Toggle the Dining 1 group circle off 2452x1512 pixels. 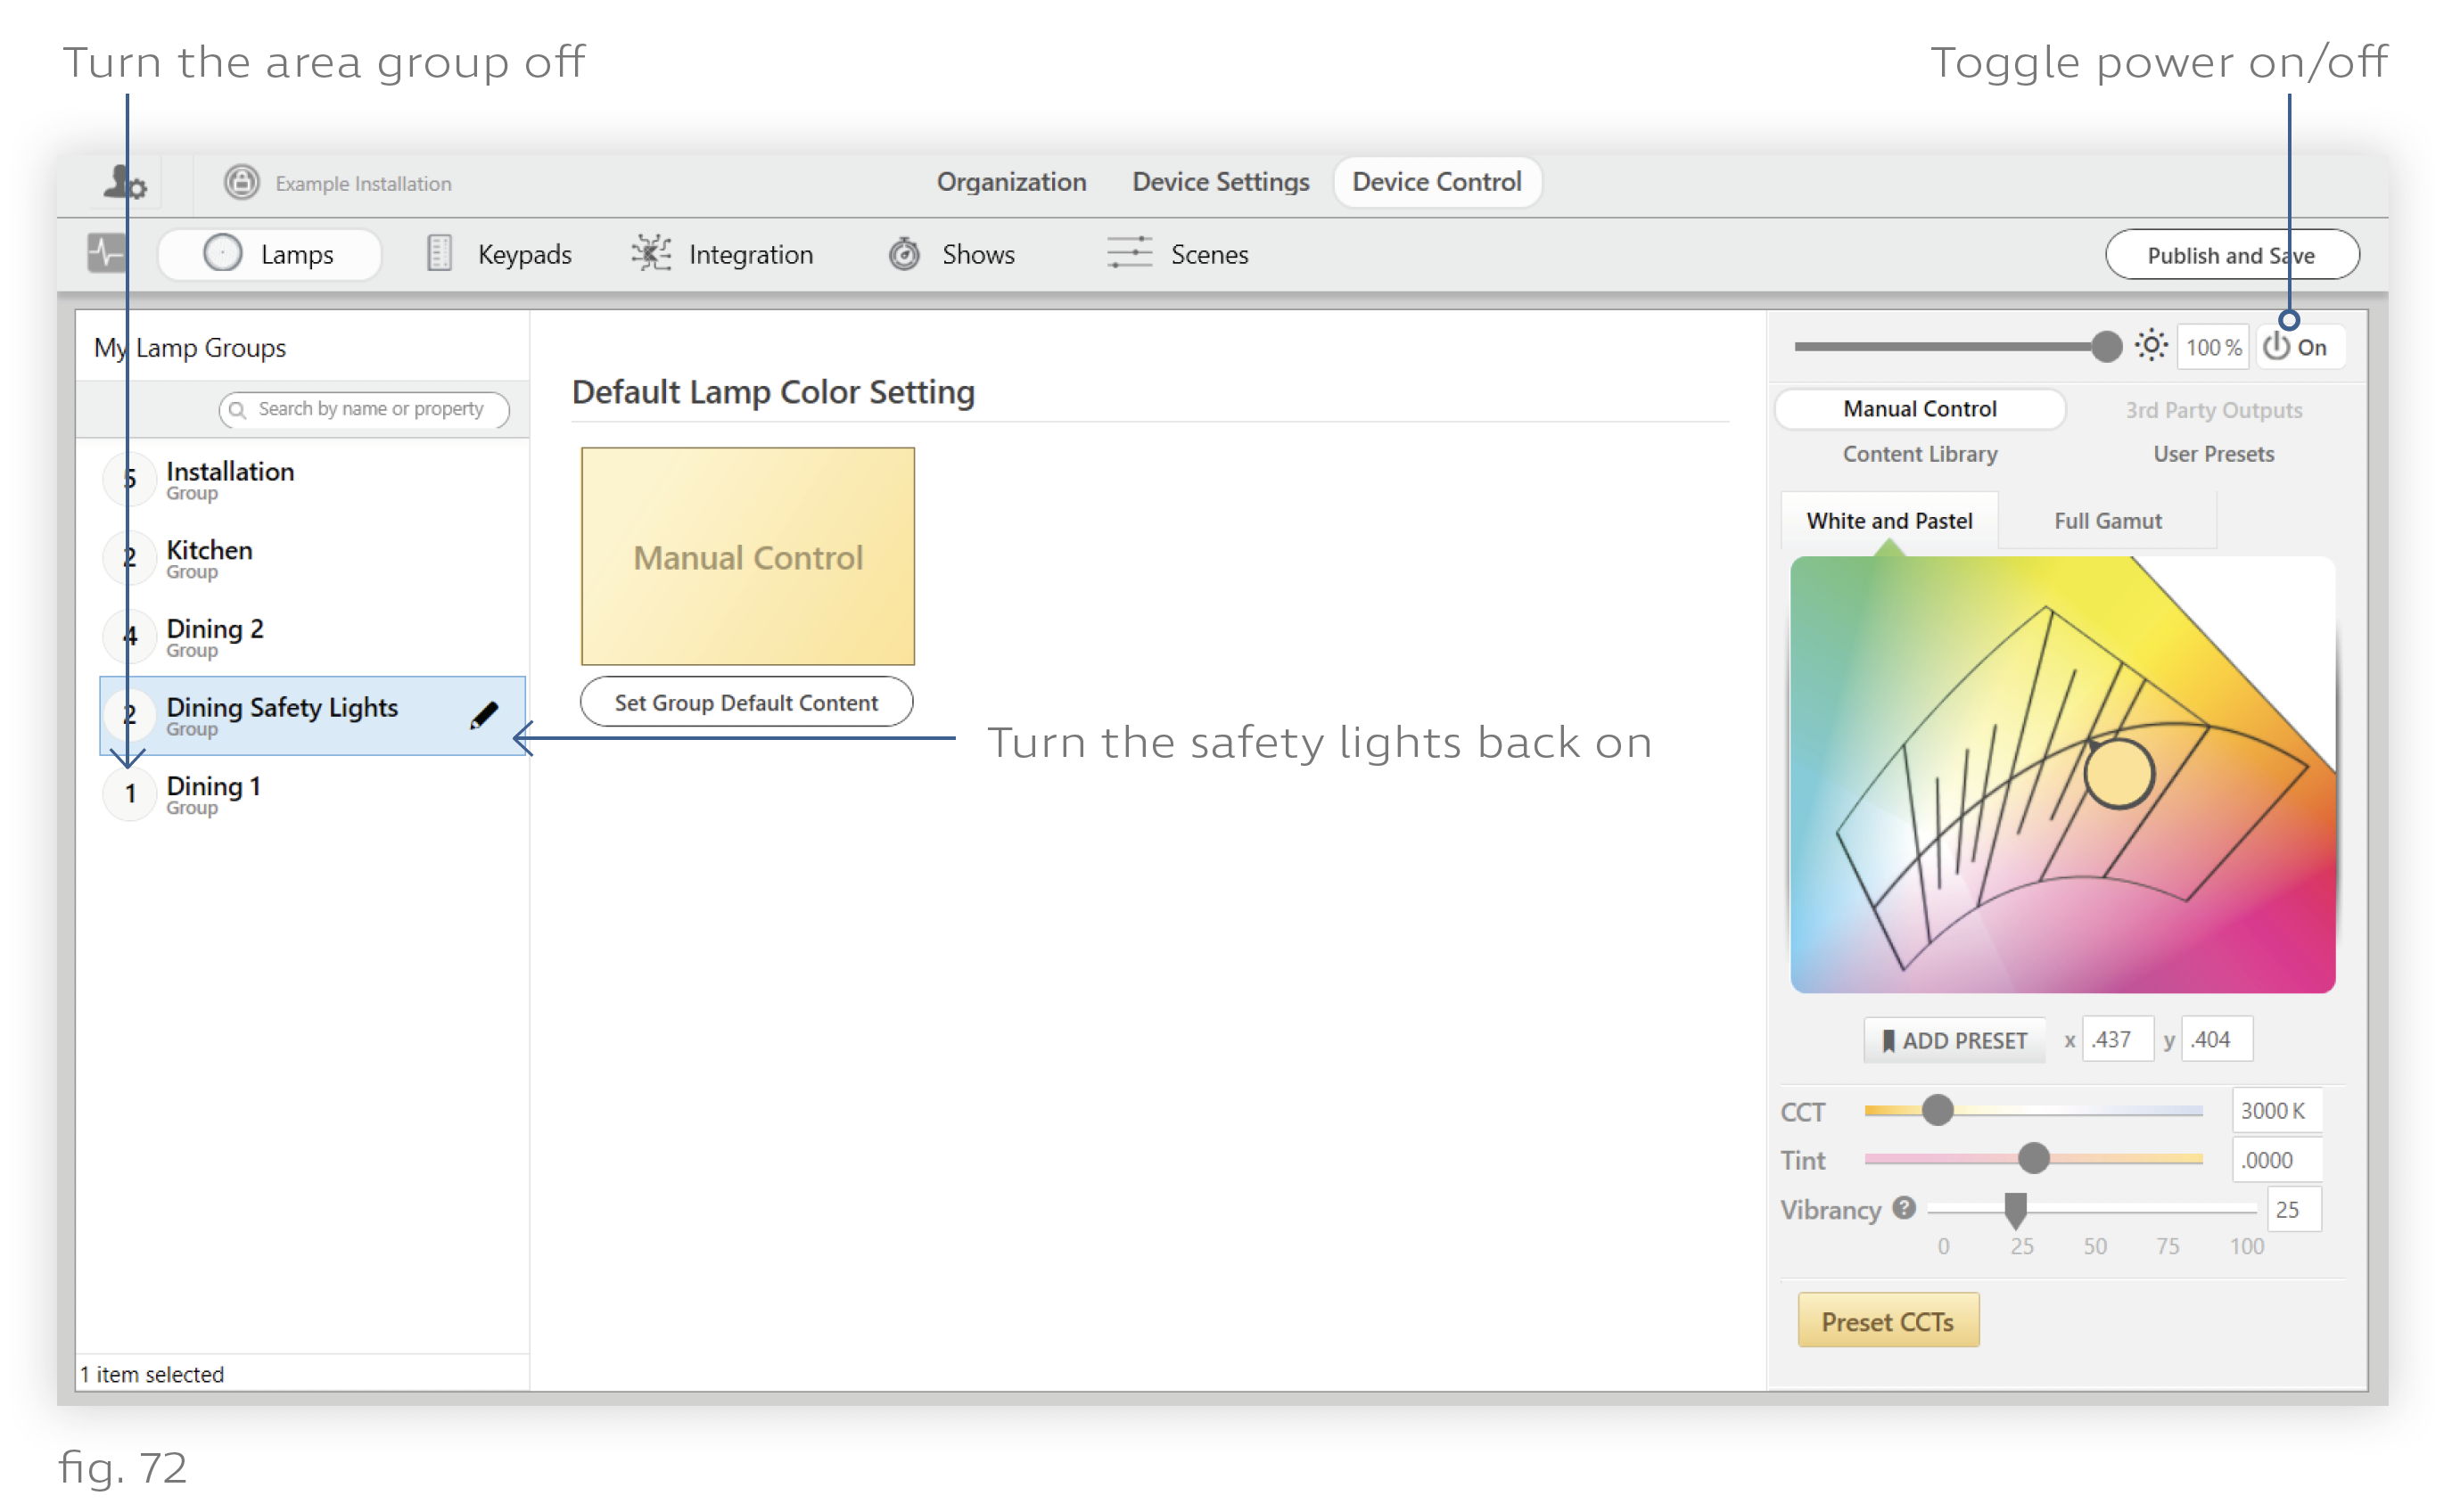pos(130,795)
